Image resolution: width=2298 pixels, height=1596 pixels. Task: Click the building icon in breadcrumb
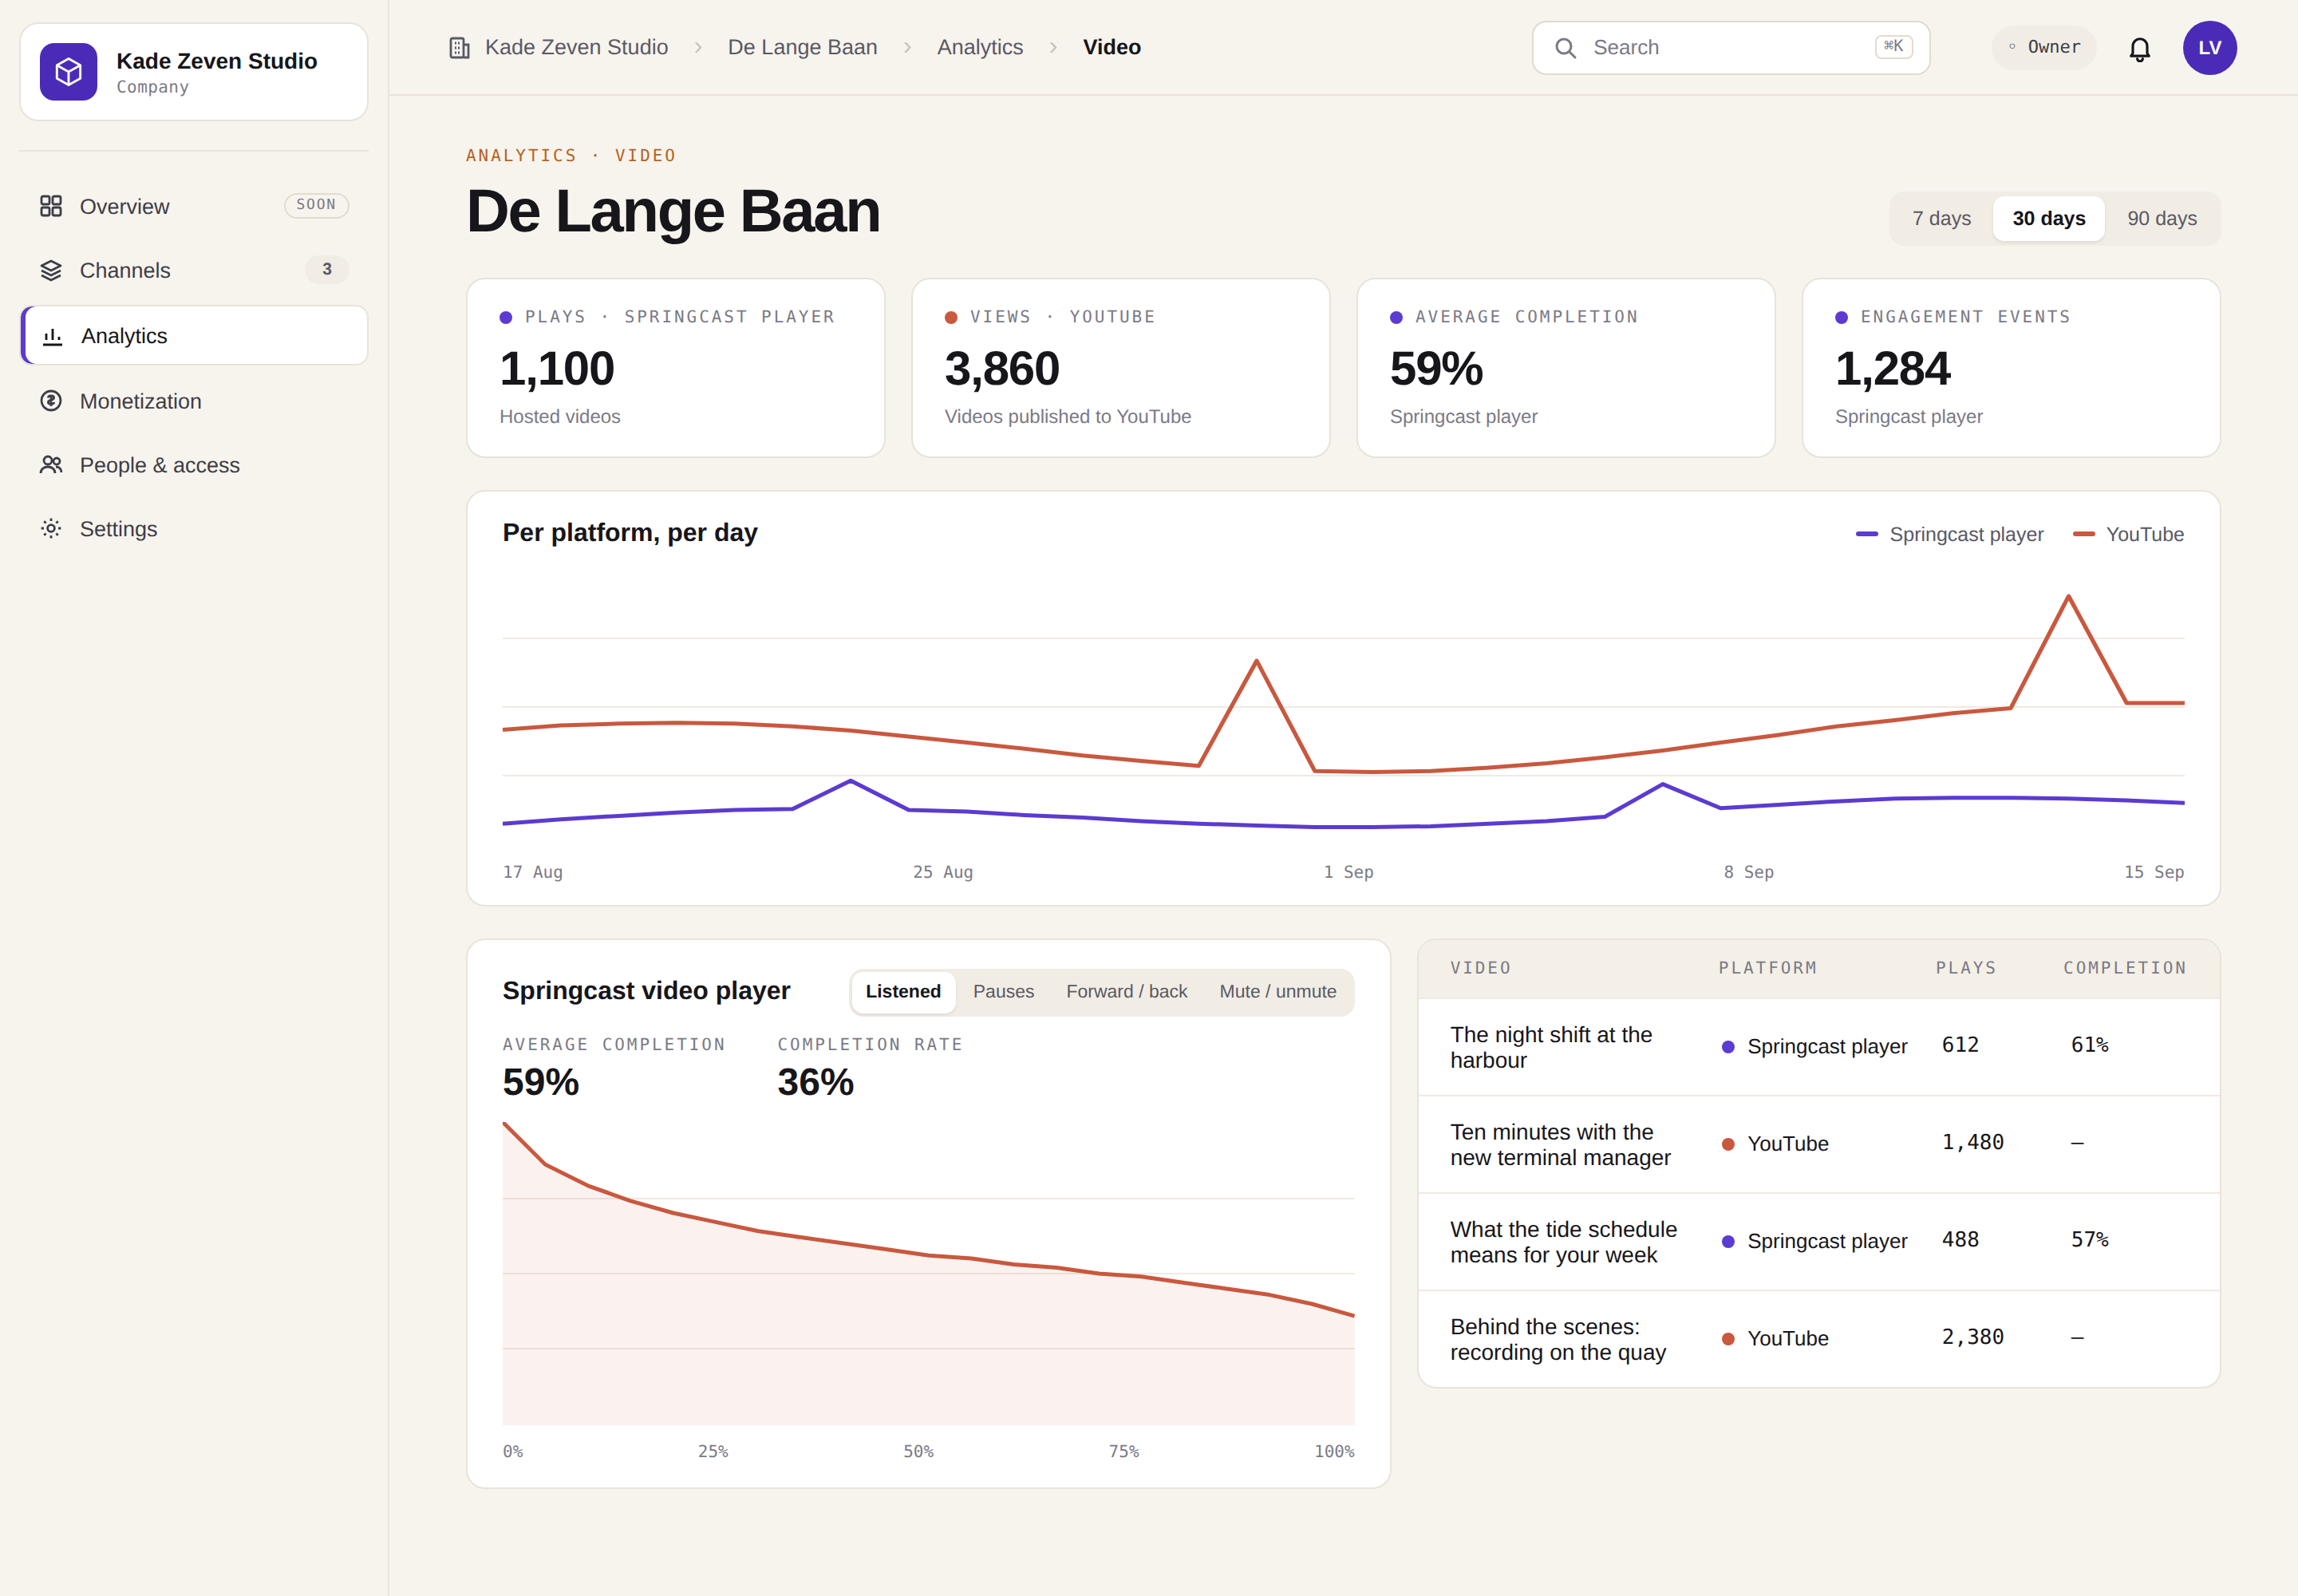[459, 47]
